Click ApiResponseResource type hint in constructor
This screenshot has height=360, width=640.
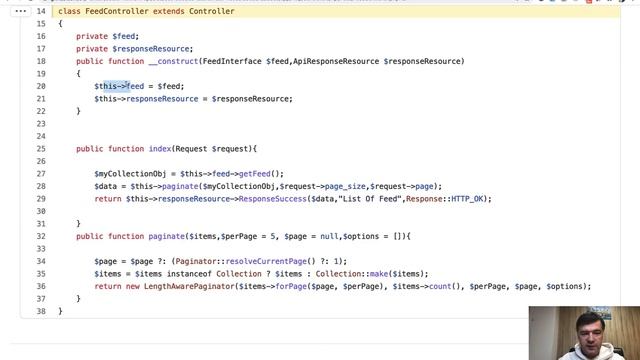336,61
